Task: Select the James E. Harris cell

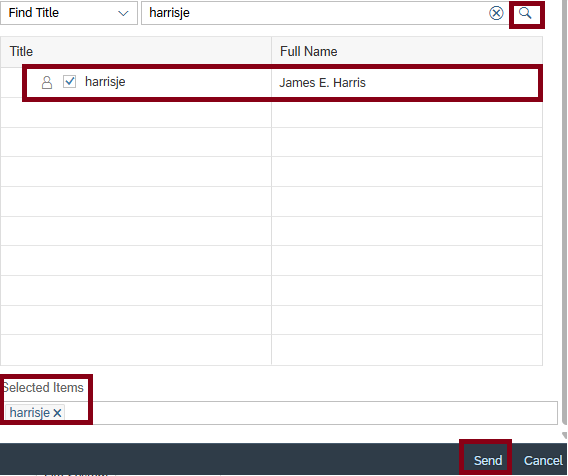Action: pos(407,83)
